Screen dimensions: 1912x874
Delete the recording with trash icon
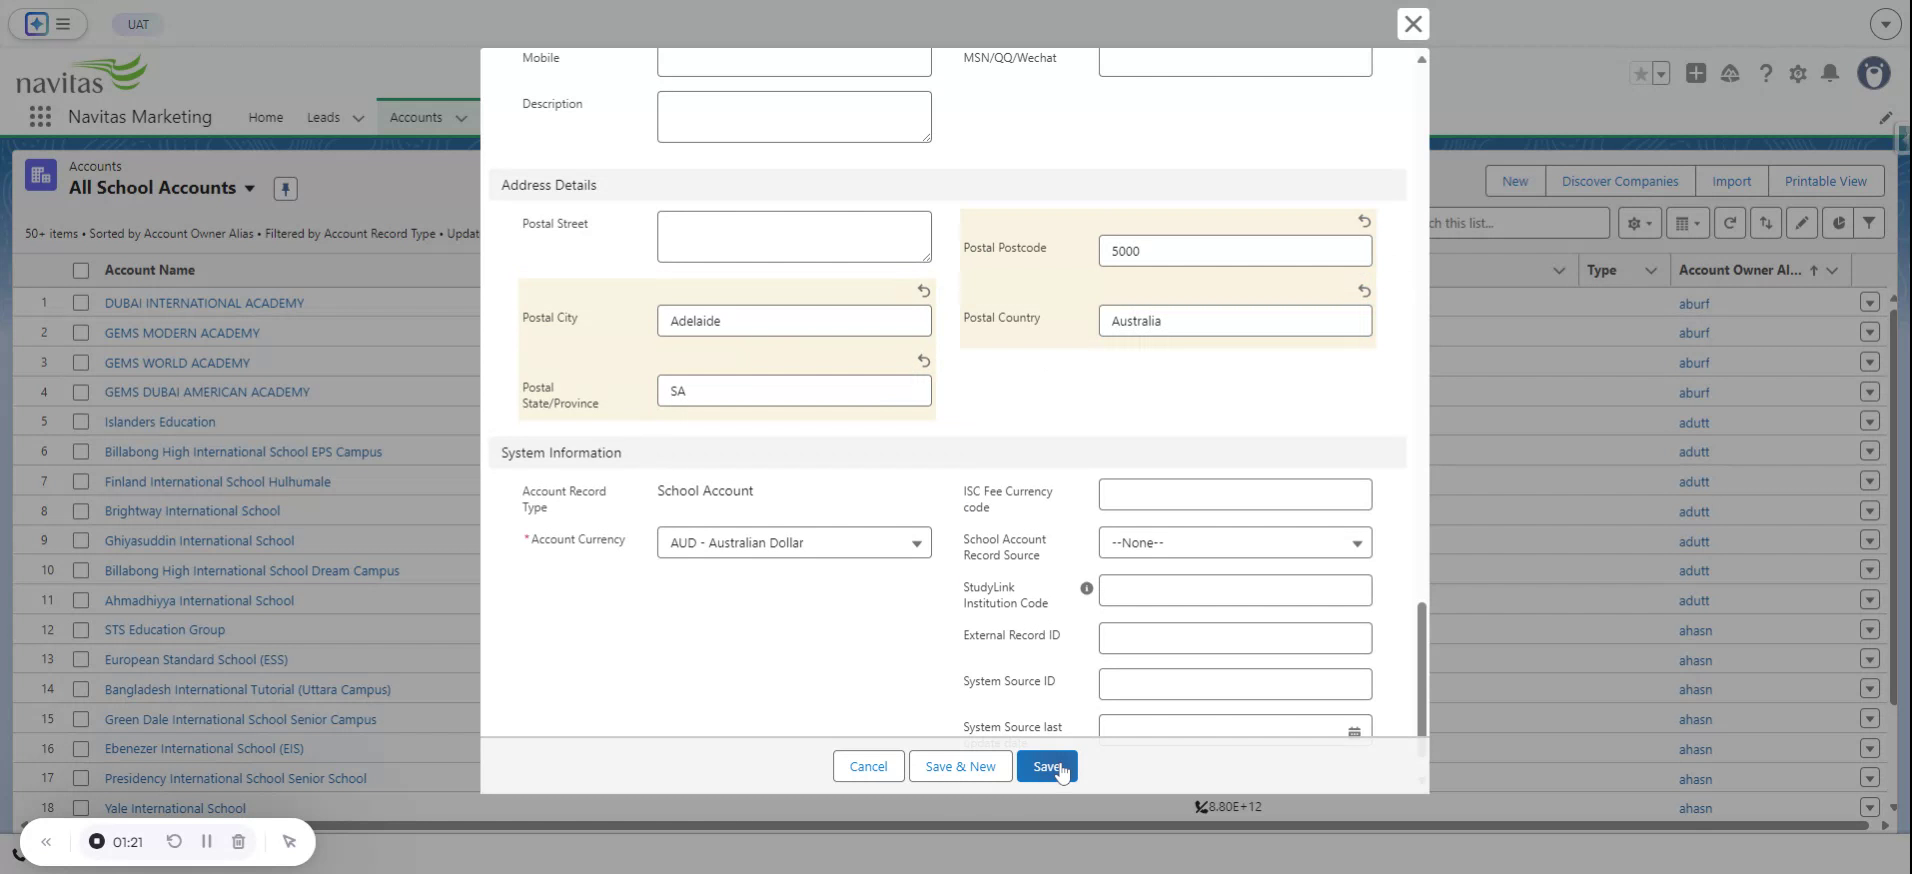click(x=238, y=841)
